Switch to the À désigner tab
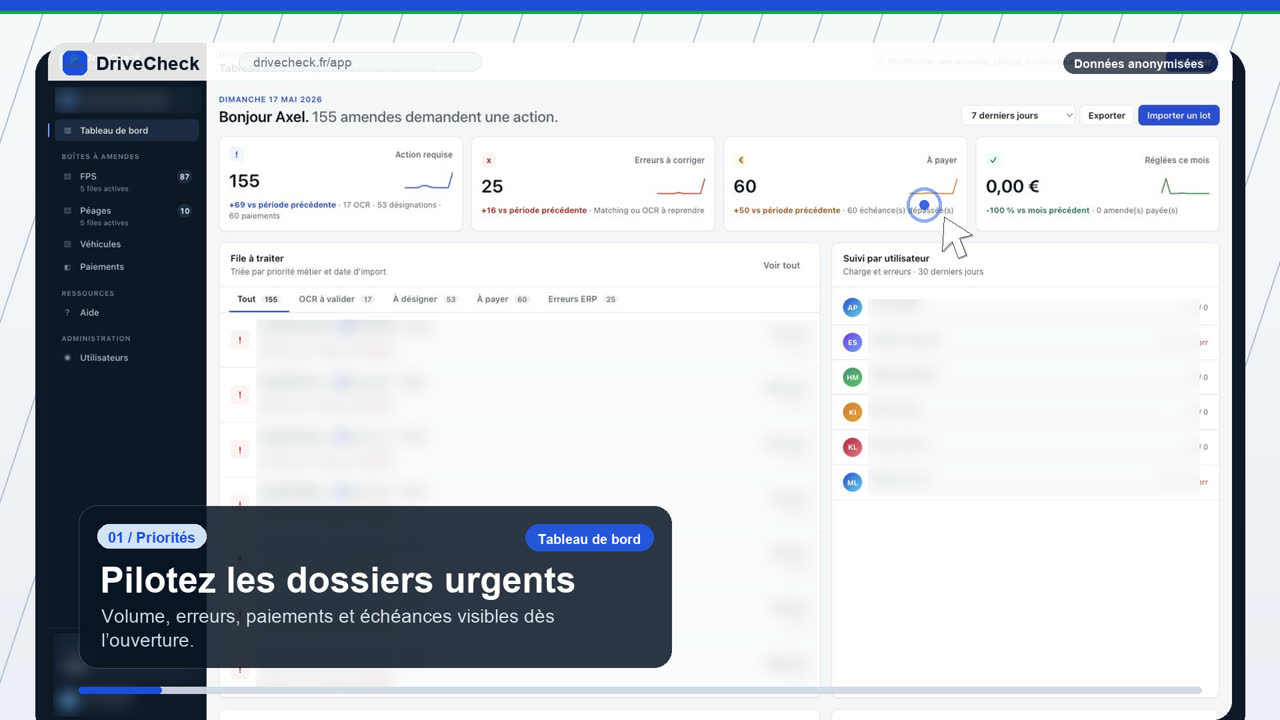This screenshot has width=1280, height=720. 426,299
